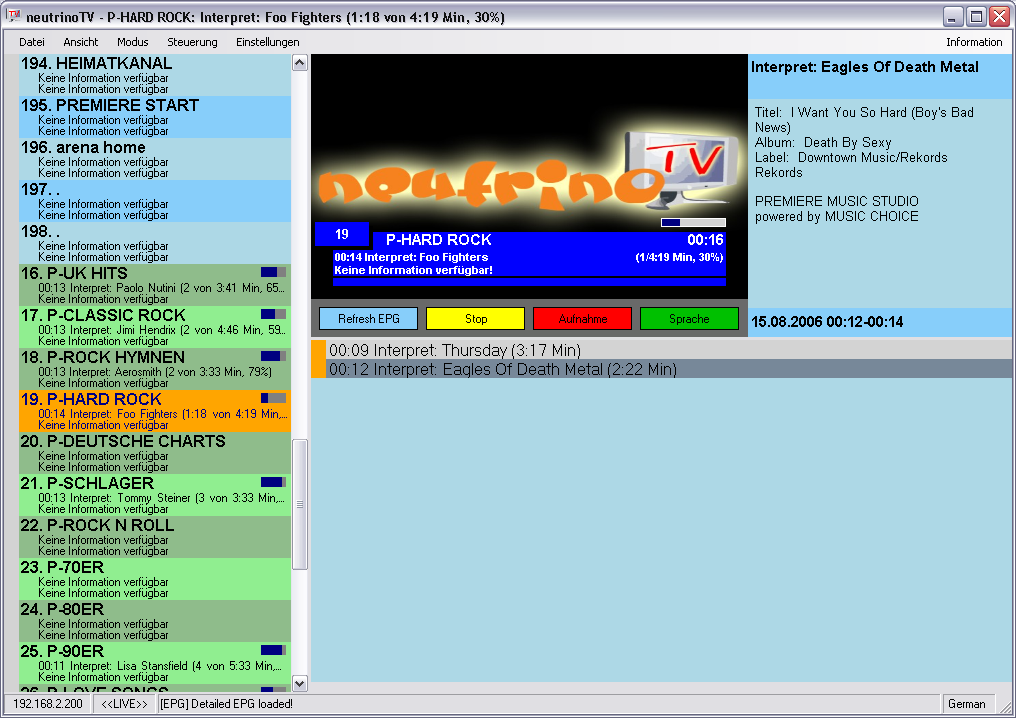Click the IP address 192.168.2.200 in status bar

(48, 704)
